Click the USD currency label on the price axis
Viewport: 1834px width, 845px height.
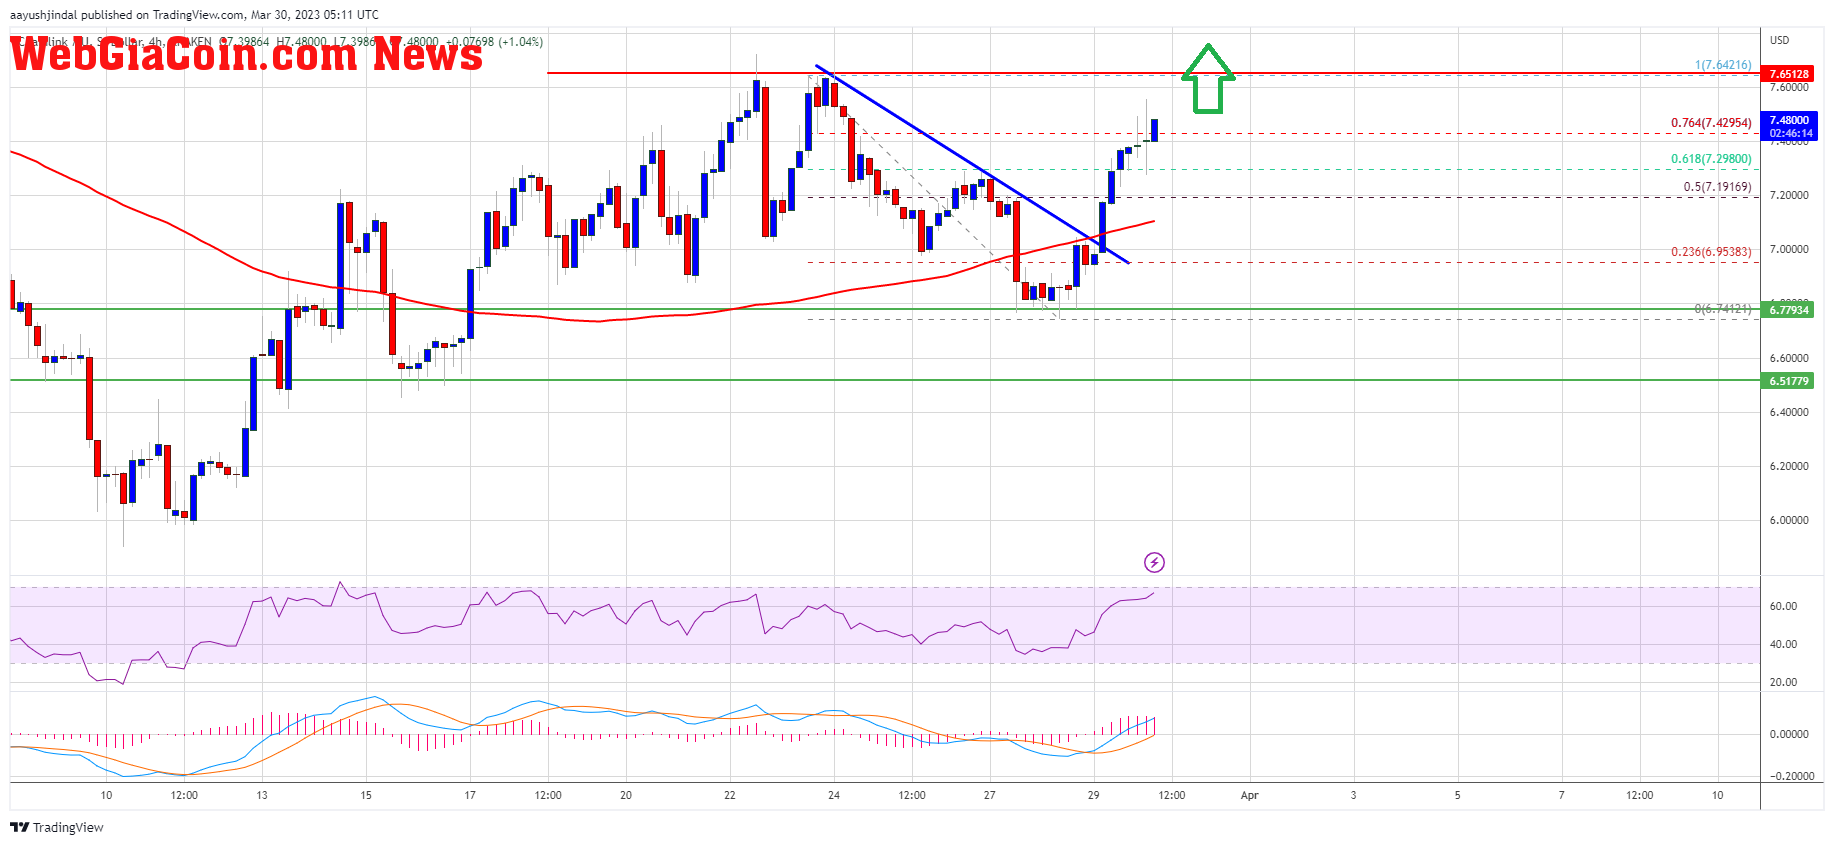click(x=1779, y=40)
